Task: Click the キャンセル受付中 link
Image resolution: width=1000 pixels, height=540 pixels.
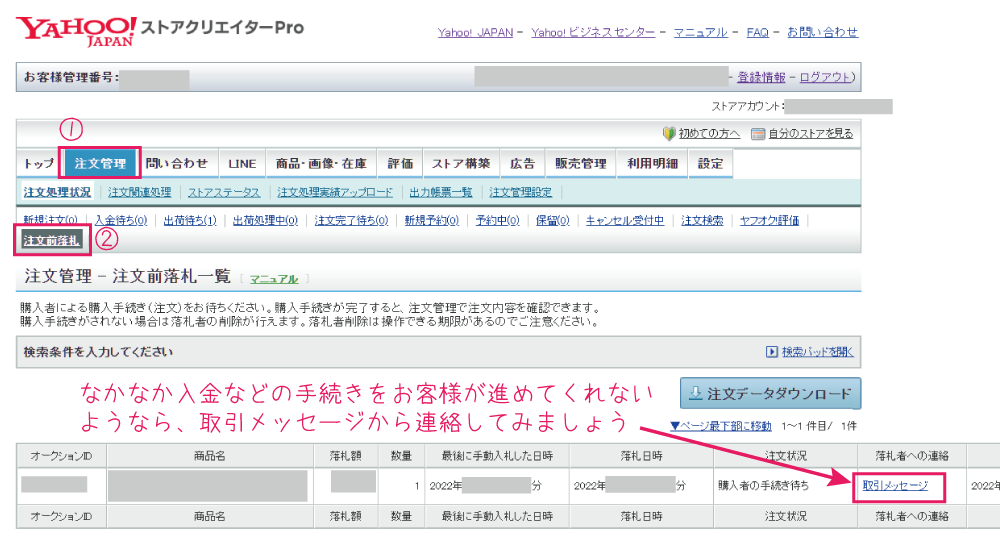Action: [625, 220]
